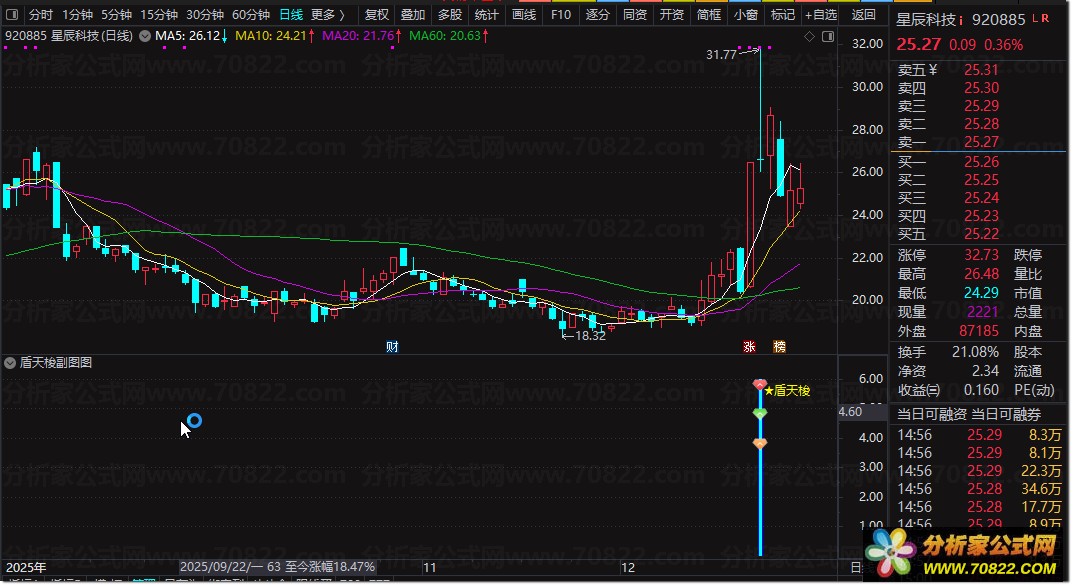Viewport: 1073px width, 585px height.
Task: Open 复权 price adjustment option
Action: pyautogui.click(x=376, y=14)
